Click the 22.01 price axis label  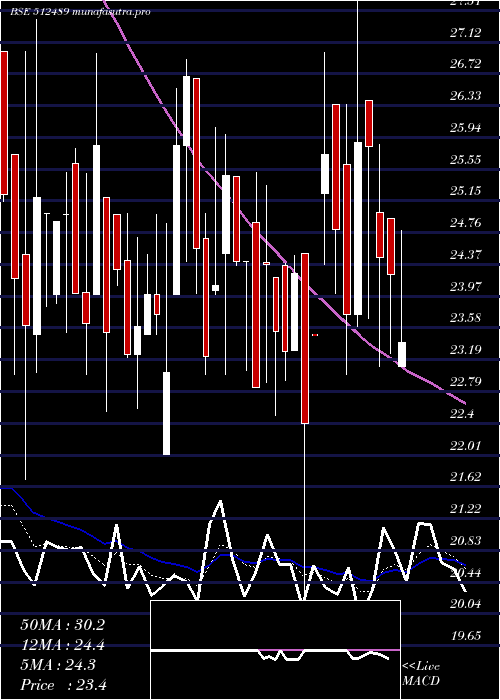[466, 446]
